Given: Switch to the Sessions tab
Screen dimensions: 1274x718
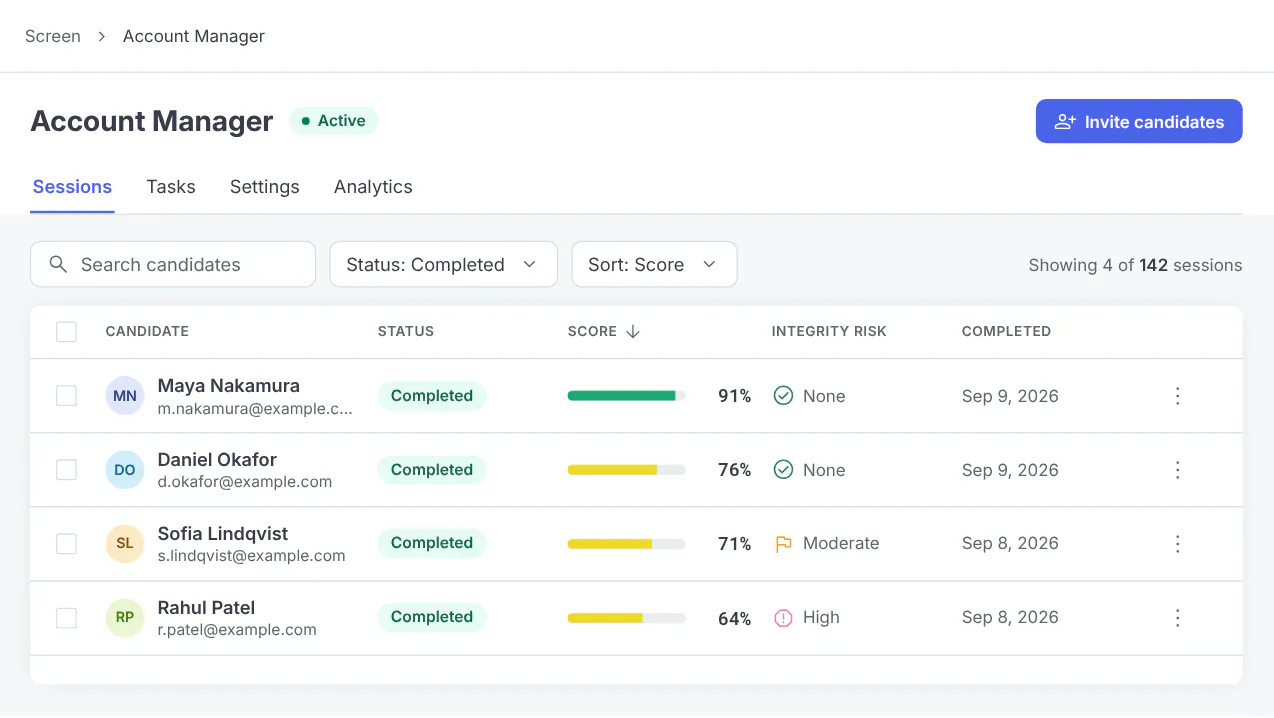Looking at the screenshot, I should click(x=72, y=187).
